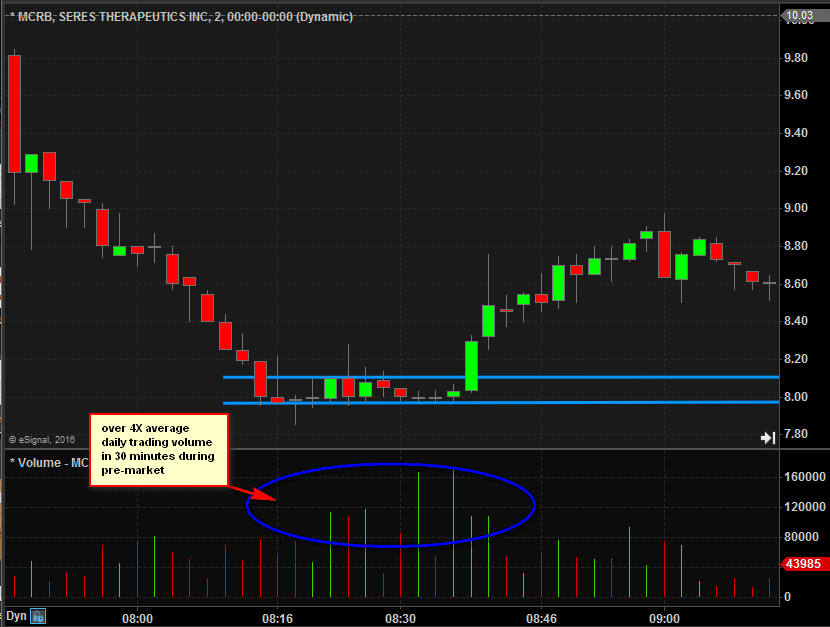Click the 09:00 time axis label

point(664,619)
